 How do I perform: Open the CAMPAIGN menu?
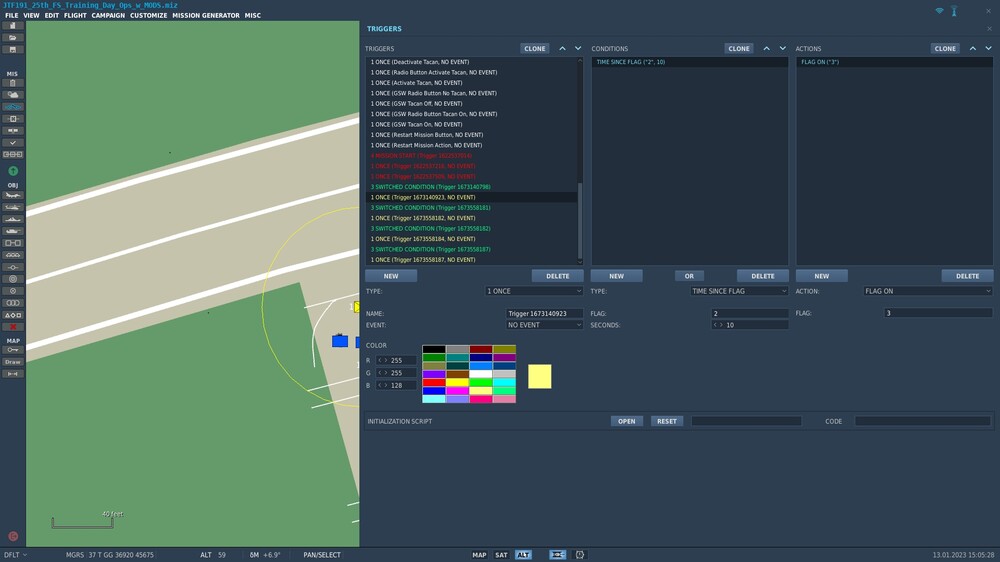pyautogui.click(x=108, y=16)
